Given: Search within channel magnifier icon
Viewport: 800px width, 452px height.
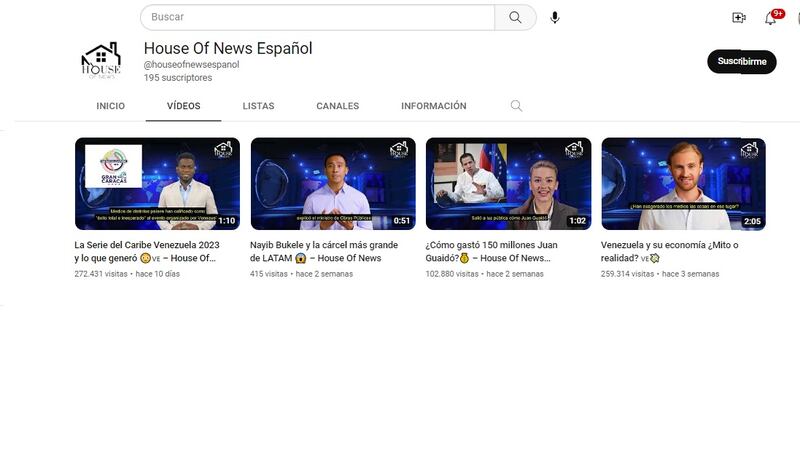Looking at the screenshot, I should [x=516, y=106].
